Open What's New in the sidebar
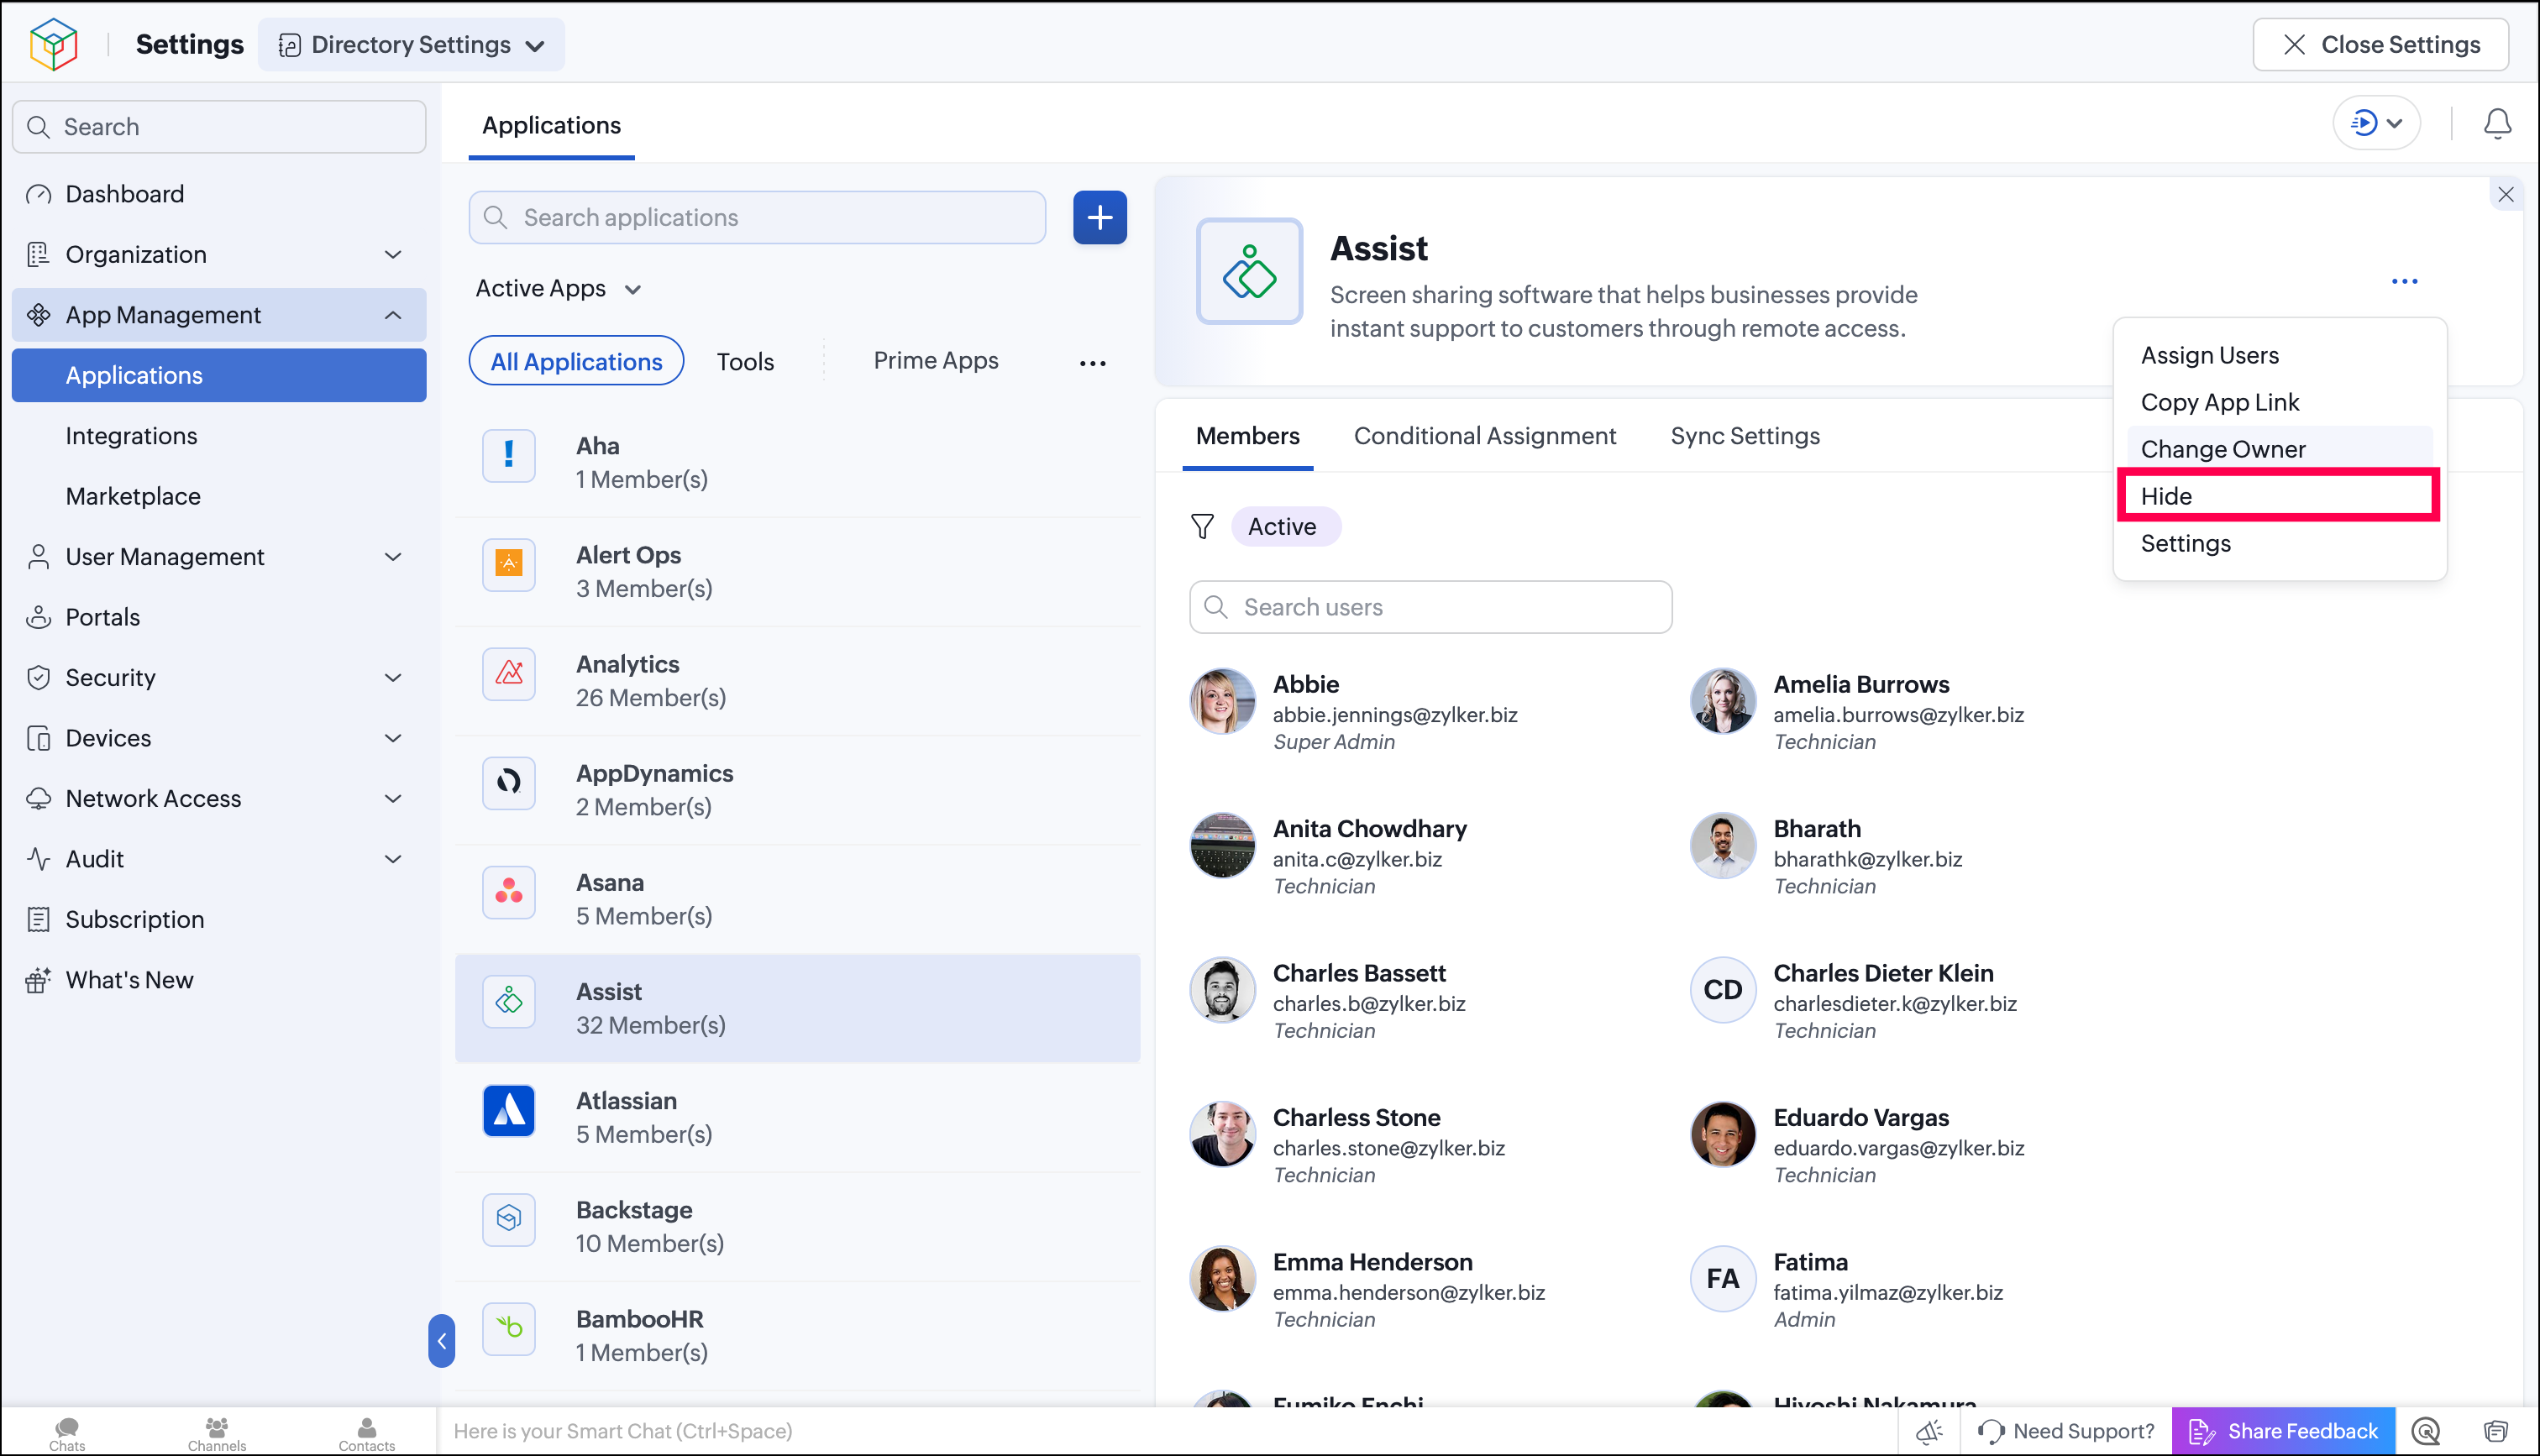The width and height of the screenshot is (2540, 1456). coord(219,980)
